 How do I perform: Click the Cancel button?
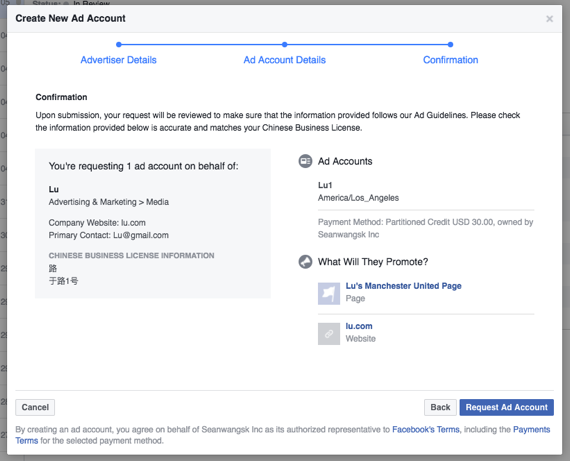click(x=35, y=407)
